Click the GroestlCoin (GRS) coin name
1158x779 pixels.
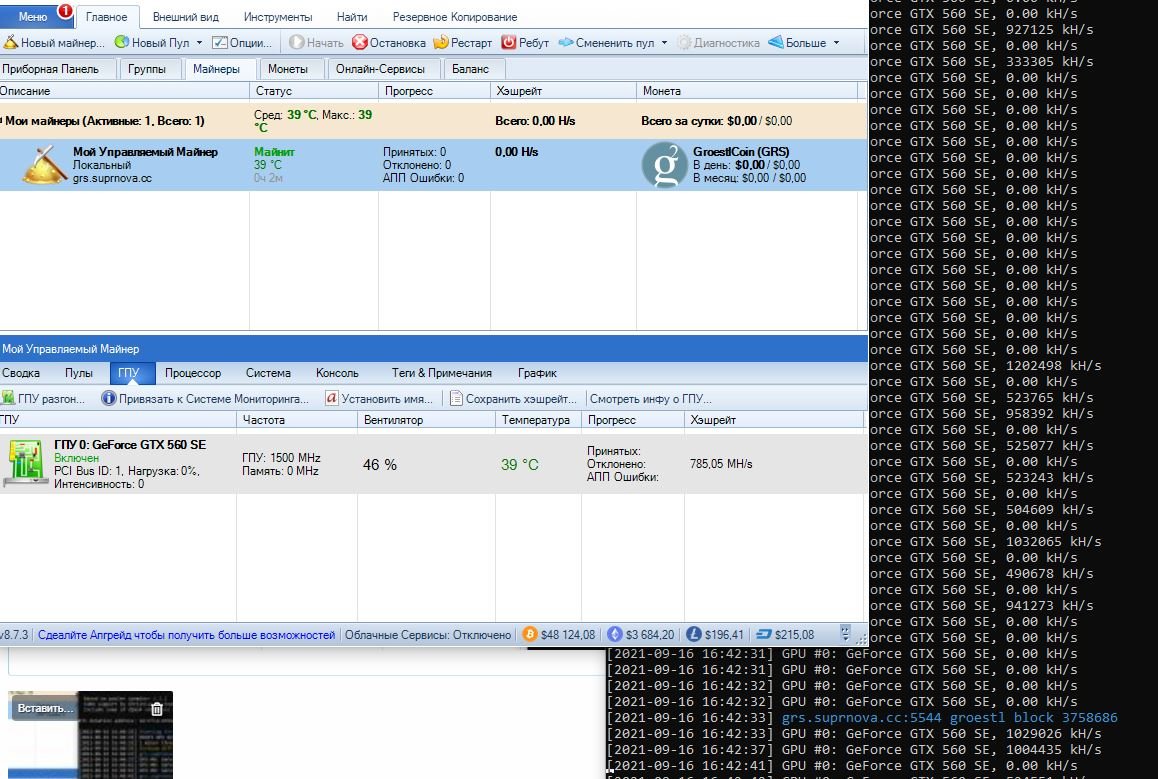pyautogui.click(x=741, y=151)
